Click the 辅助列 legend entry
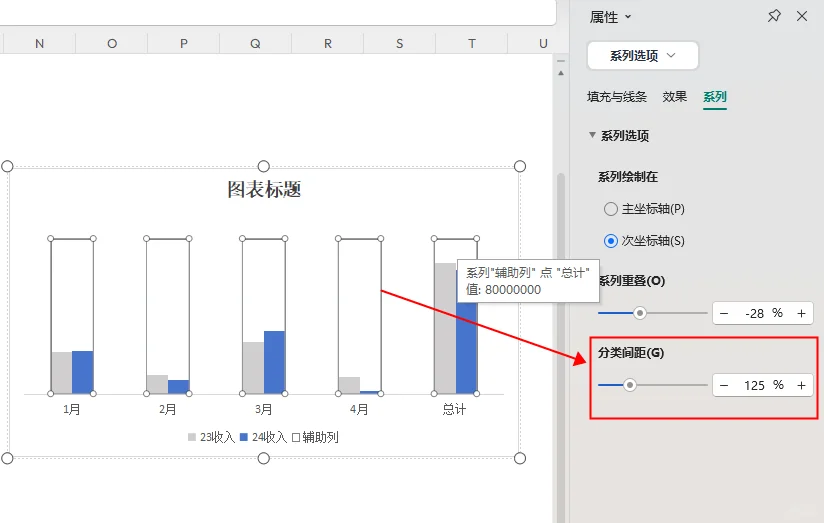 (315, 437)
